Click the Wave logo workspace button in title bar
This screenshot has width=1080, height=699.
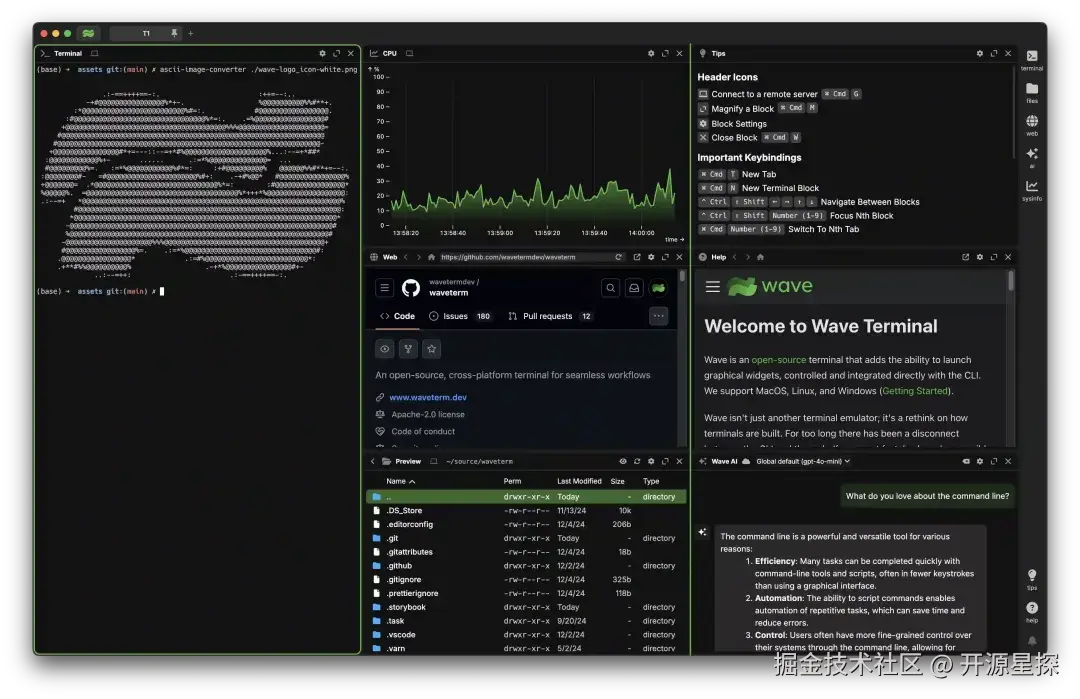[88, 33]
